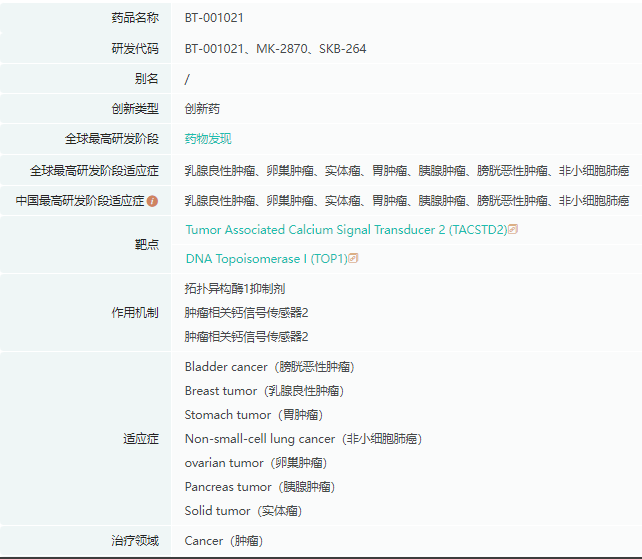Viewport: 642px width, 559px height.
Task: Open DNA Topoisomerase I (TOP1) link
Action: tap(267, 259)
